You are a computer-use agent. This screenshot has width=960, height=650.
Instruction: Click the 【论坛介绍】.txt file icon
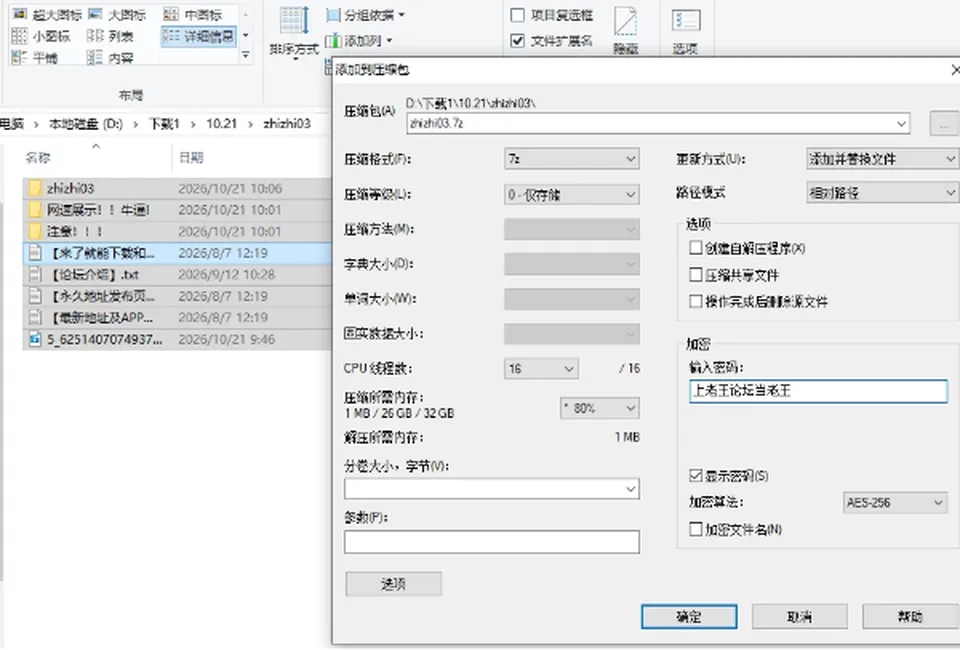click(x=36, y=275)
